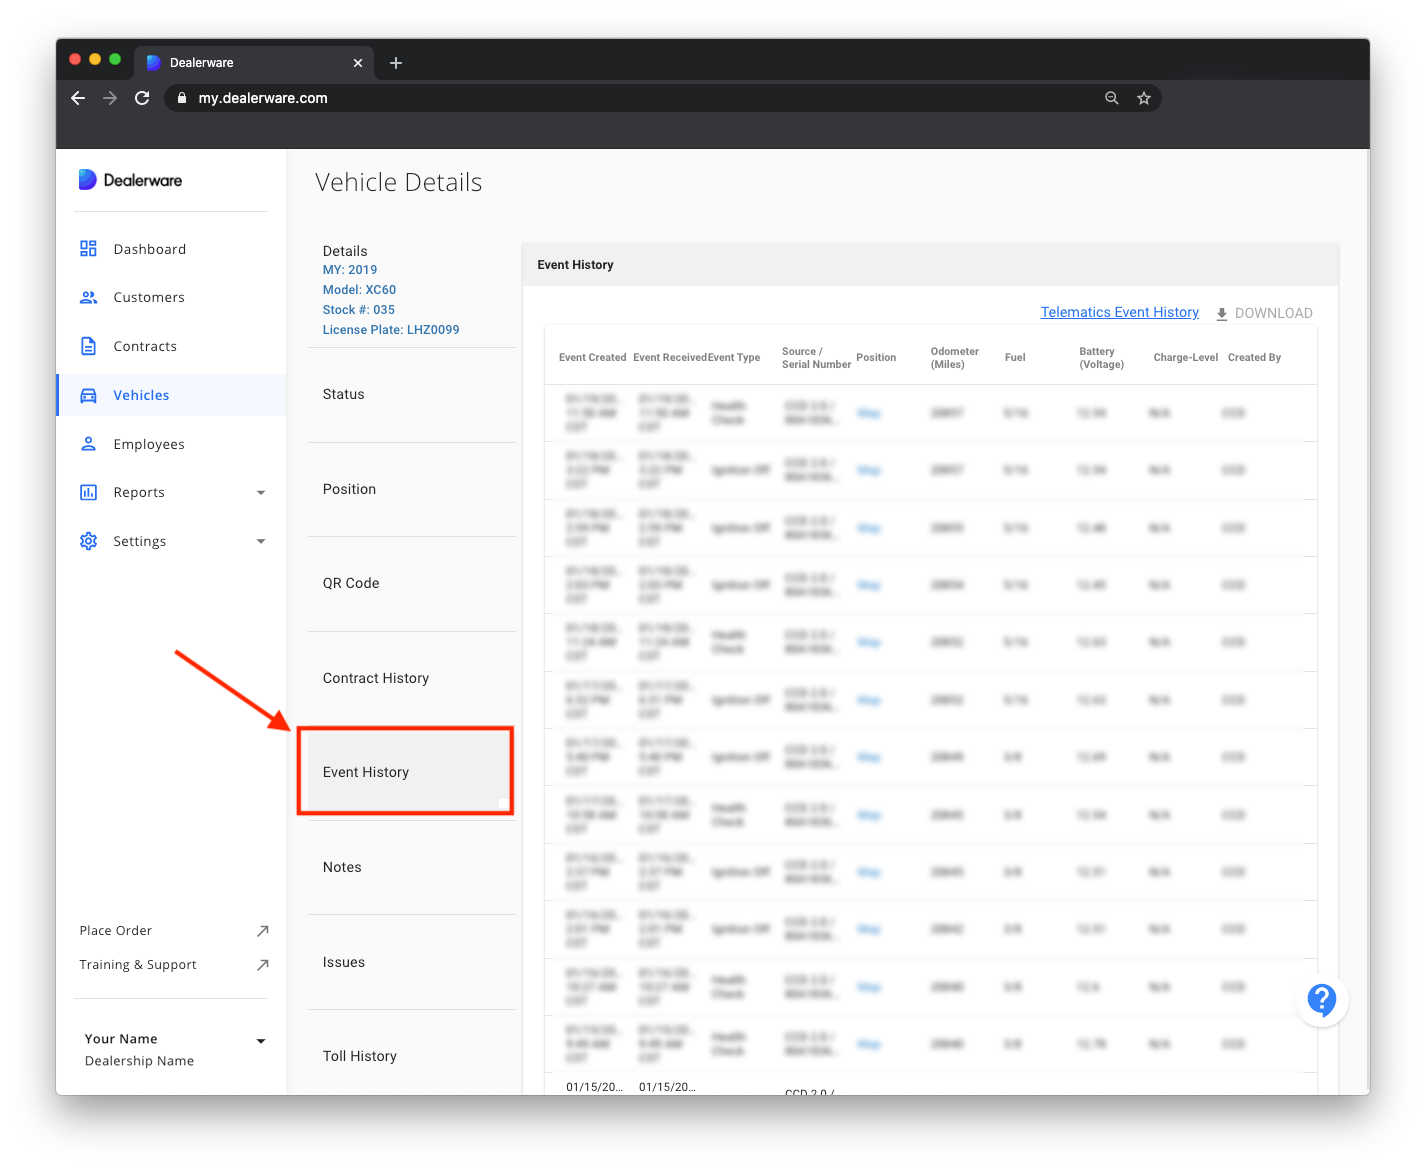Click the Place Order link

coord(116,931)
